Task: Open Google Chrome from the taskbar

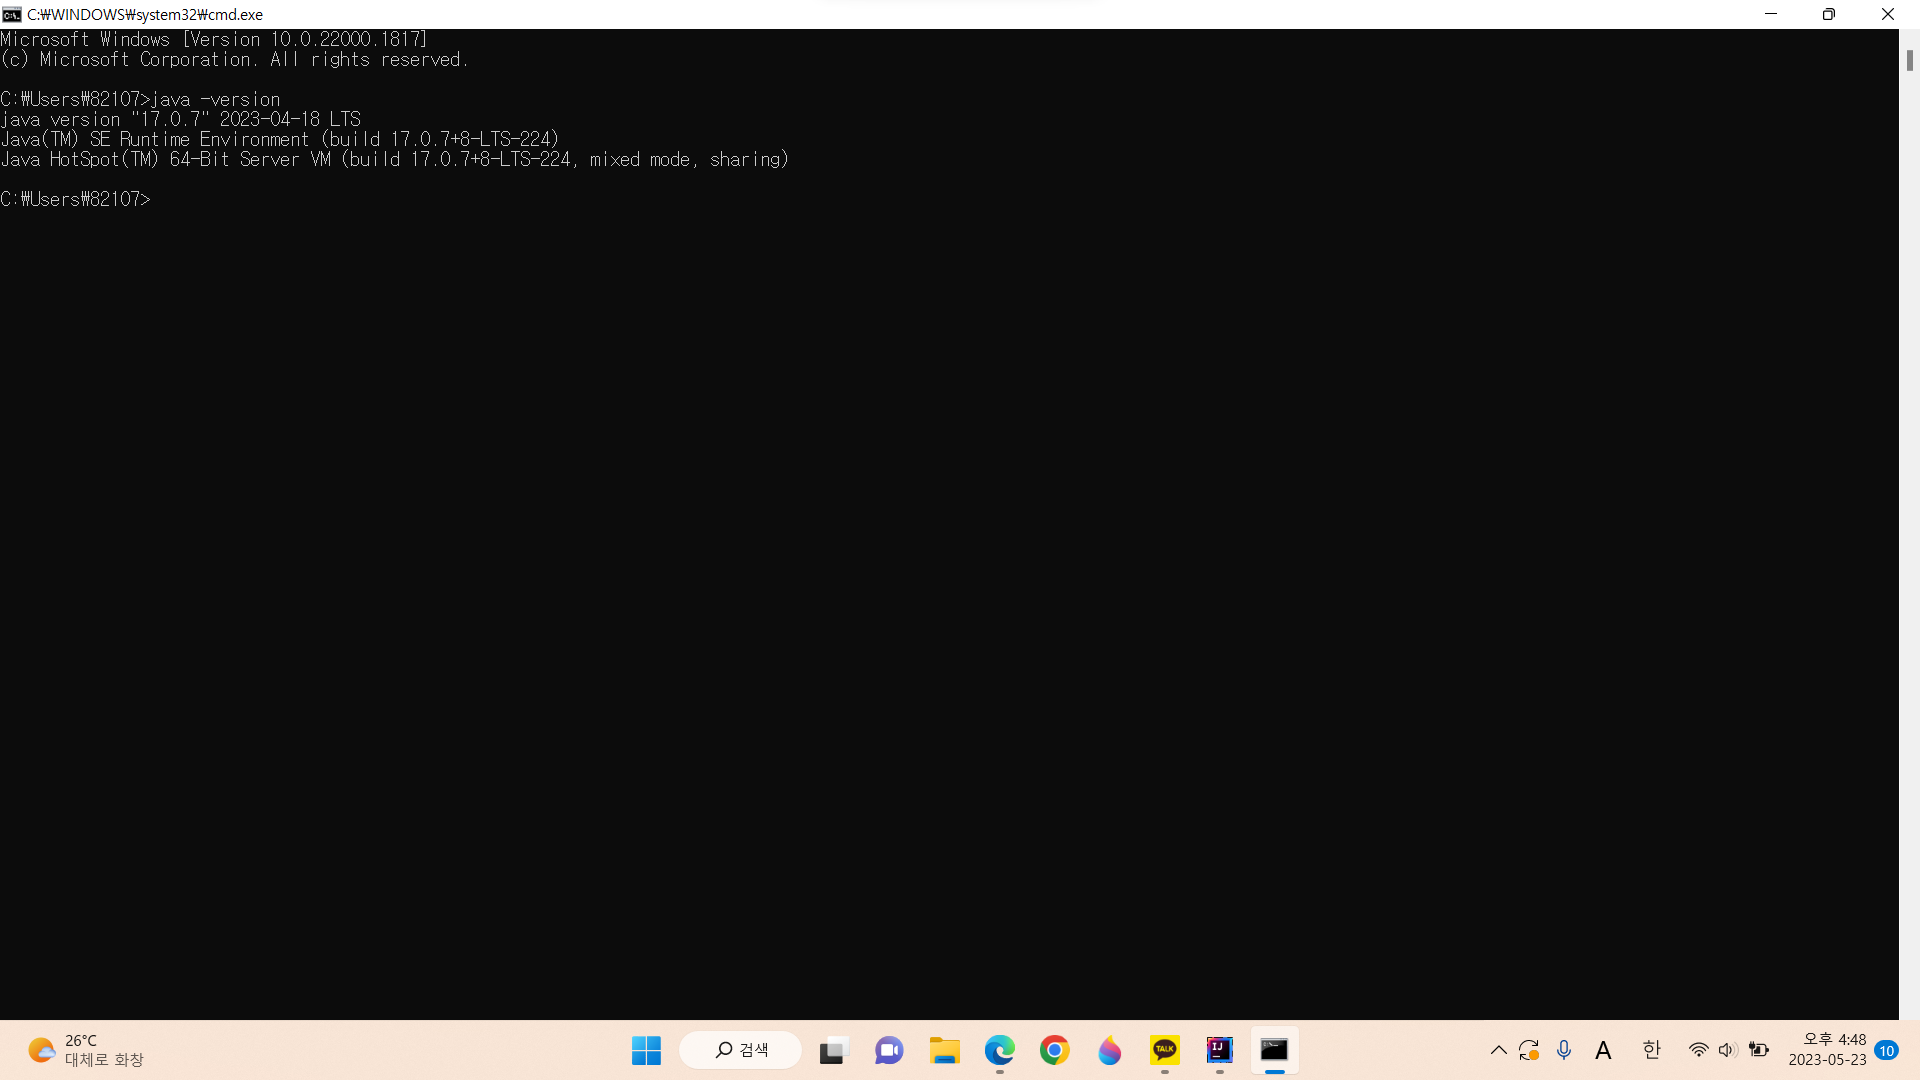Action: tap(1054, 1050)
